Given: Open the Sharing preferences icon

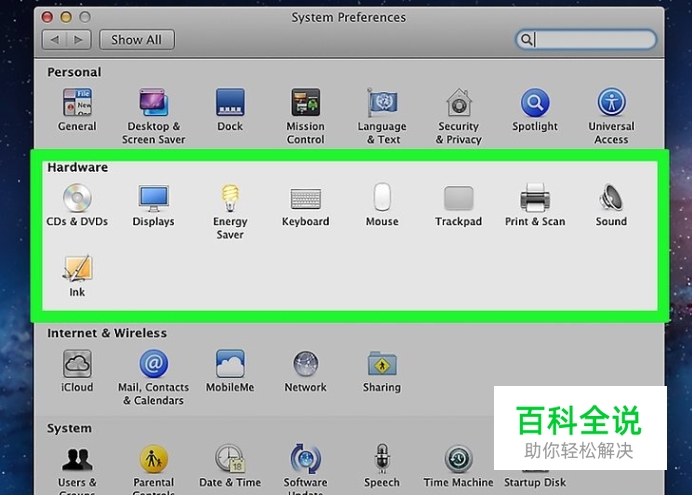Looking at the screenshot, I should coord(382,364).
